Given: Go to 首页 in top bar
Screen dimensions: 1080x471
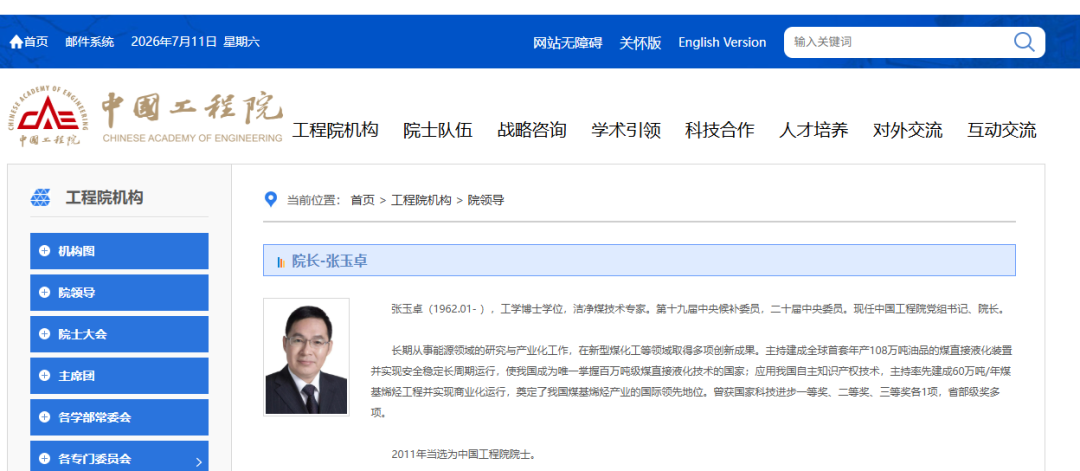Looking at the screenshot, I should [x=36, y=42].
